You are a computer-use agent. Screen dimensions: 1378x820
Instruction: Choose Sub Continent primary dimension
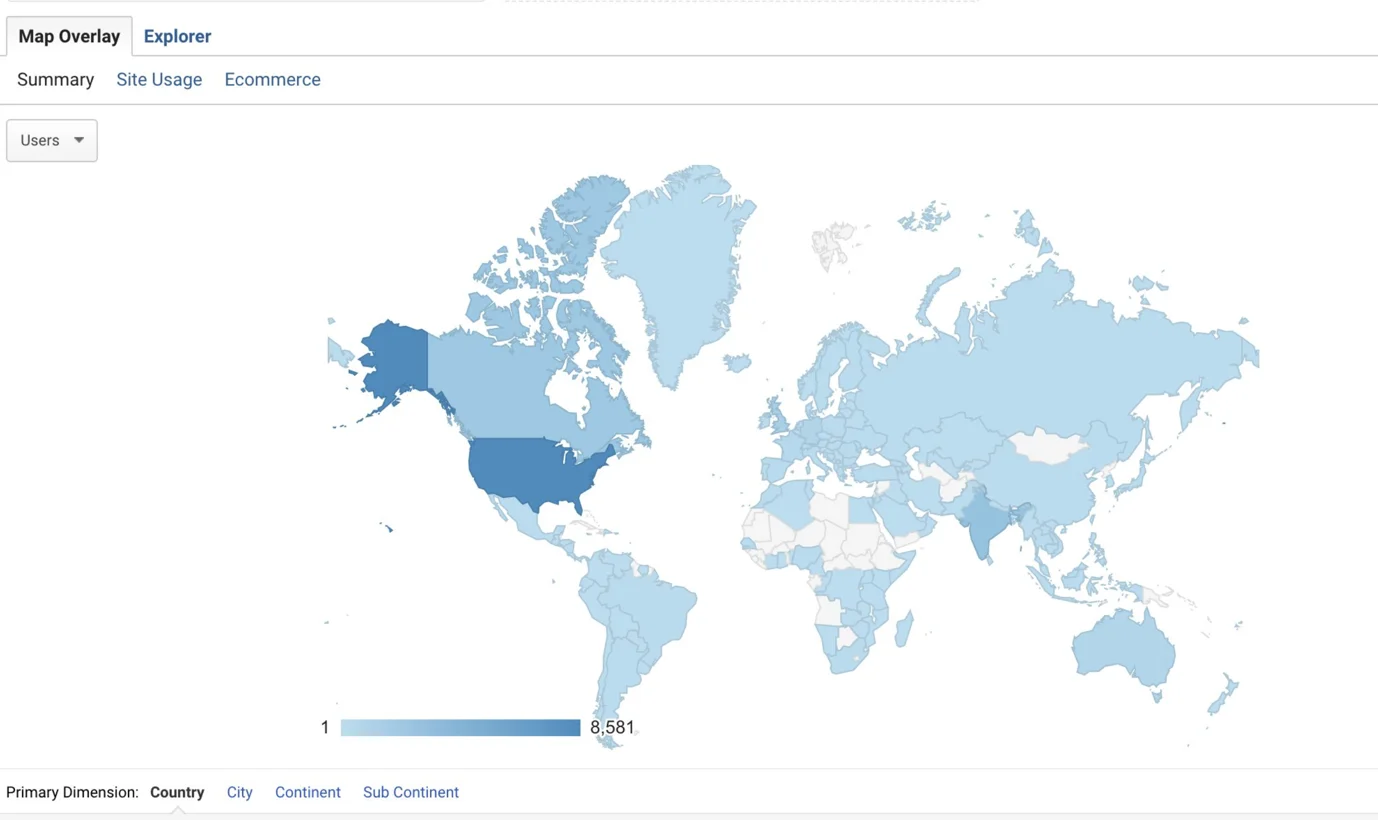point(410,792)
